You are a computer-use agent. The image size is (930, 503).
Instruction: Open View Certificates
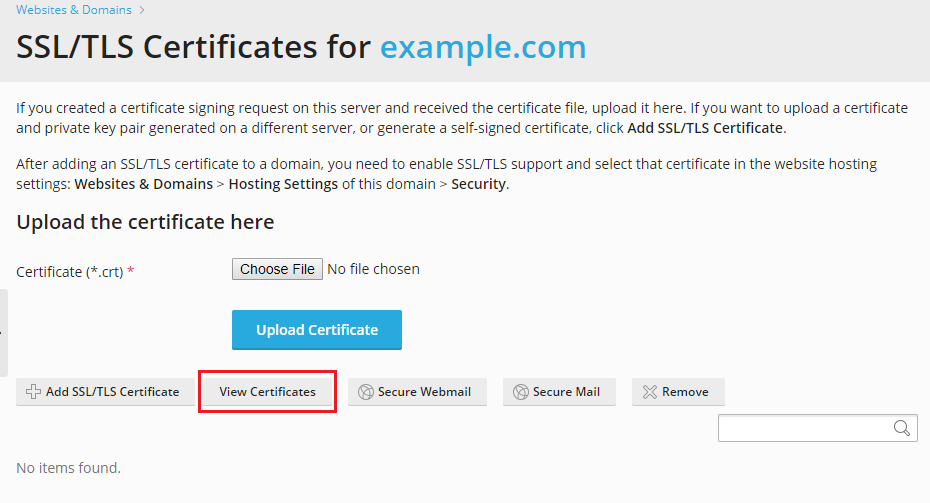[x=267, y=392]
